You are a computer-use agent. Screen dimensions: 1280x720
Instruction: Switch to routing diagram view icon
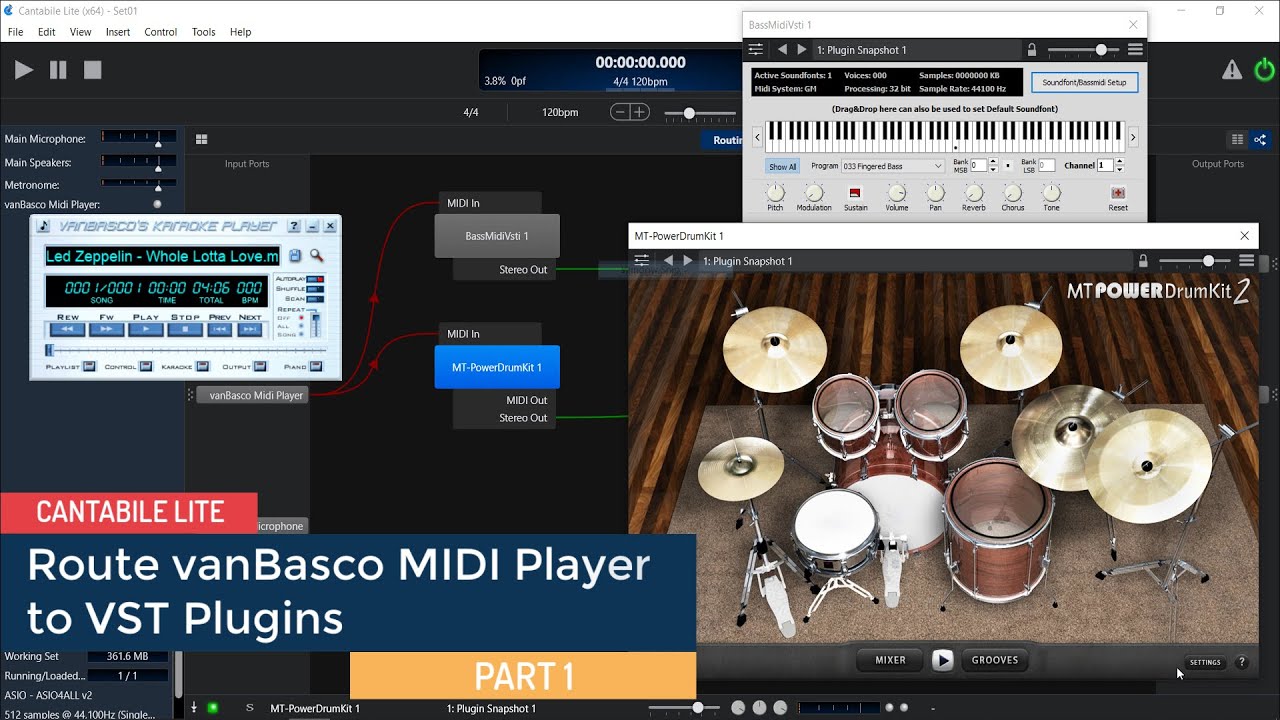[x=1260, y=140]
